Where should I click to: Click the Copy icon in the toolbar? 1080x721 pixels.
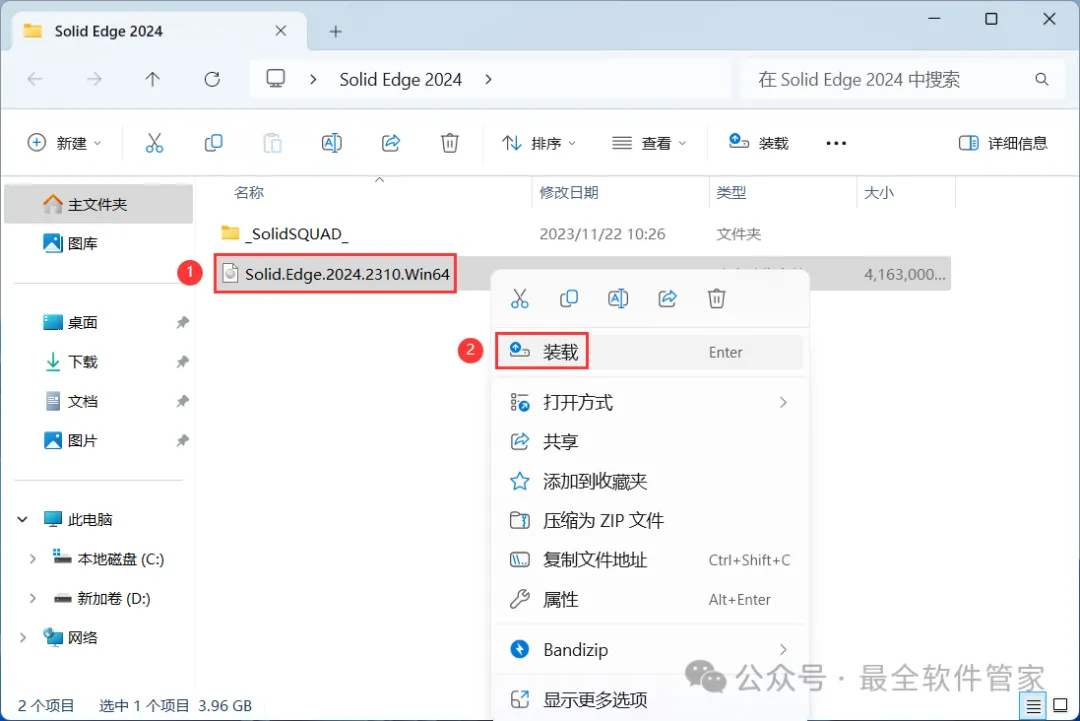(x=214, y=143)
